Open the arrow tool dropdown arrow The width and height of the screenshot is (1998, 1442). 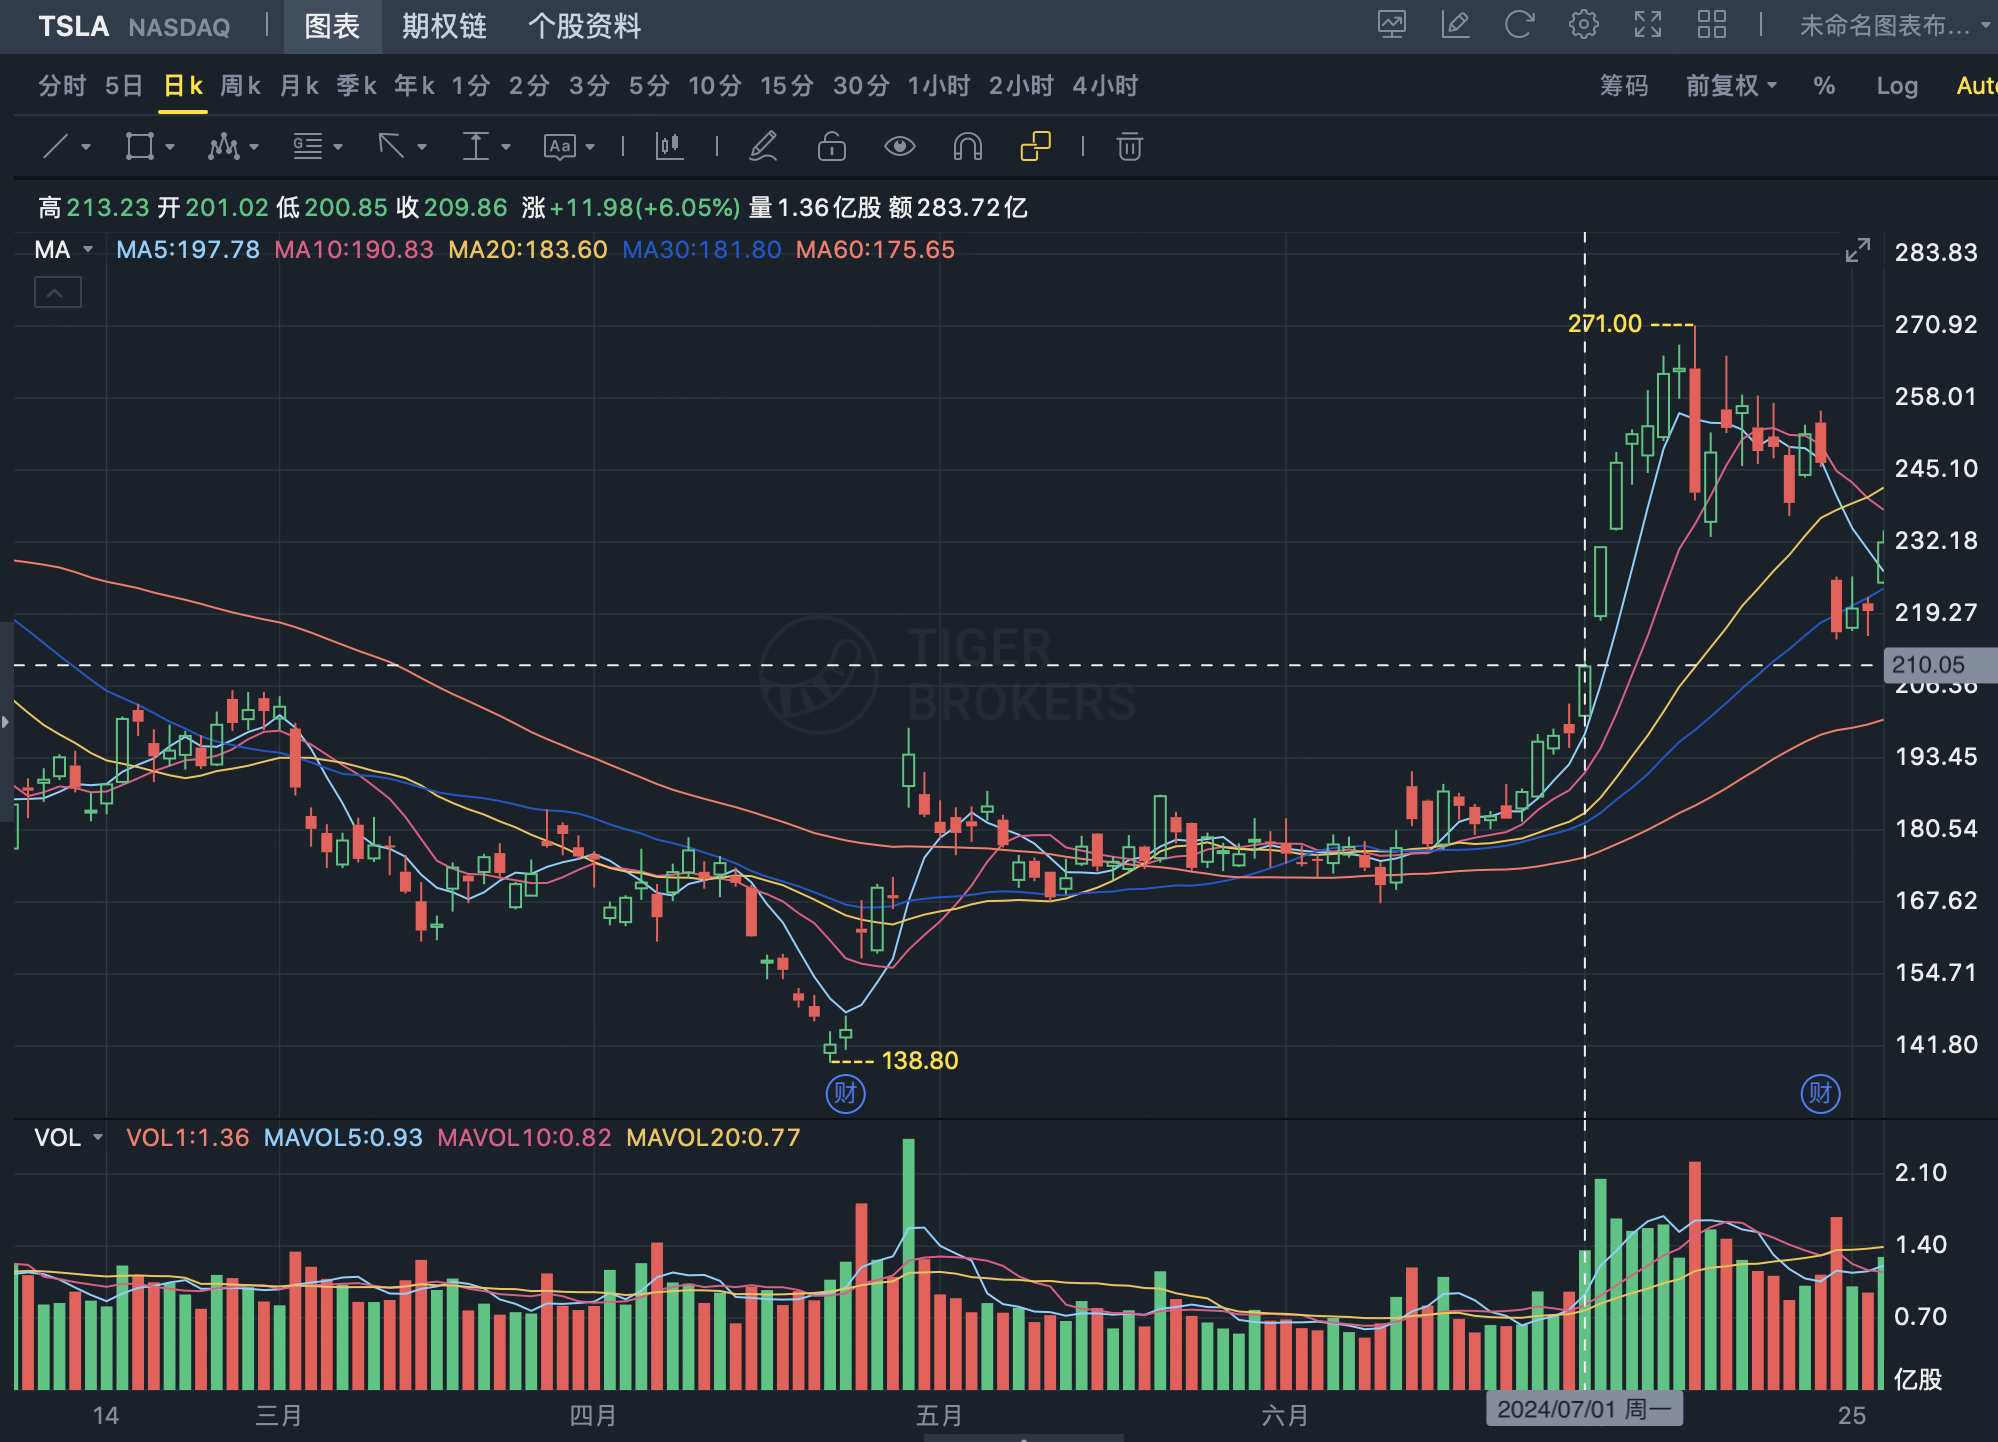coord(422,148)
